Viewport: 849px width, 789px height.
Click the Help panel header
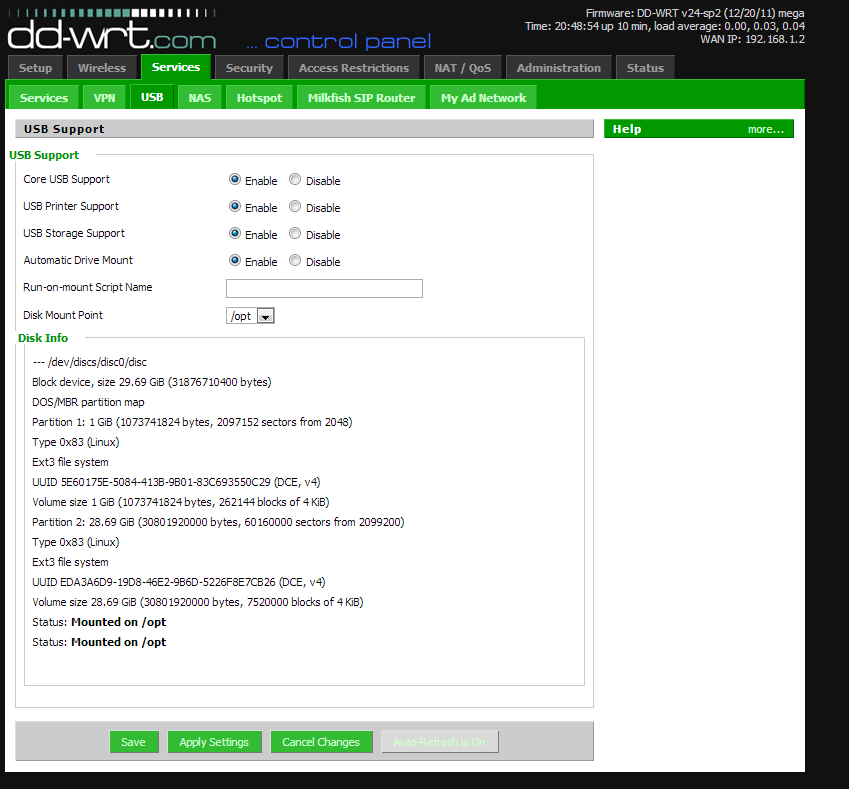click(698, 129)
